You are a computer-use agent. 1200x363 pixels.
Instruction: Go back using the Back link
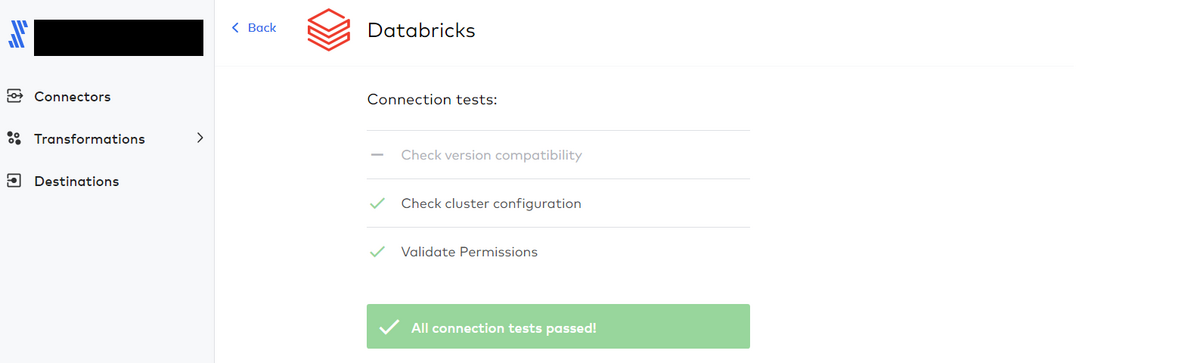tap(254, 28)
